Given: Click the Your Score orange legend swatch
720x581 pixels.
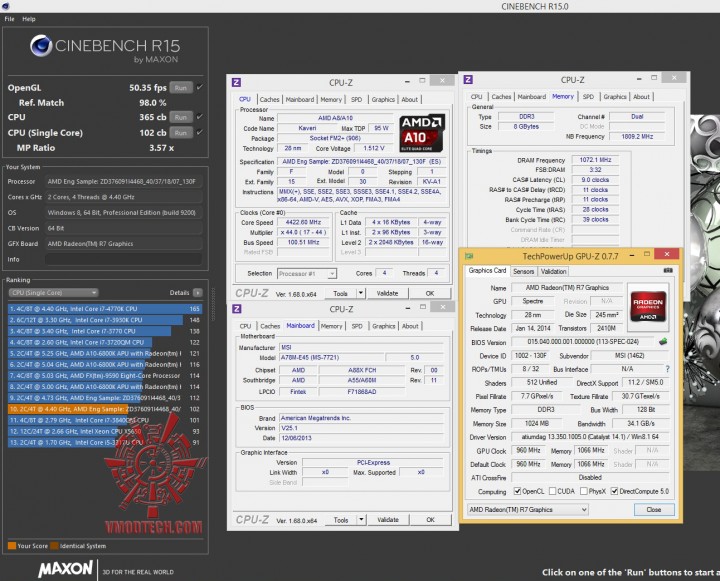Looking at the screenshot, I should tap(12, 546).
